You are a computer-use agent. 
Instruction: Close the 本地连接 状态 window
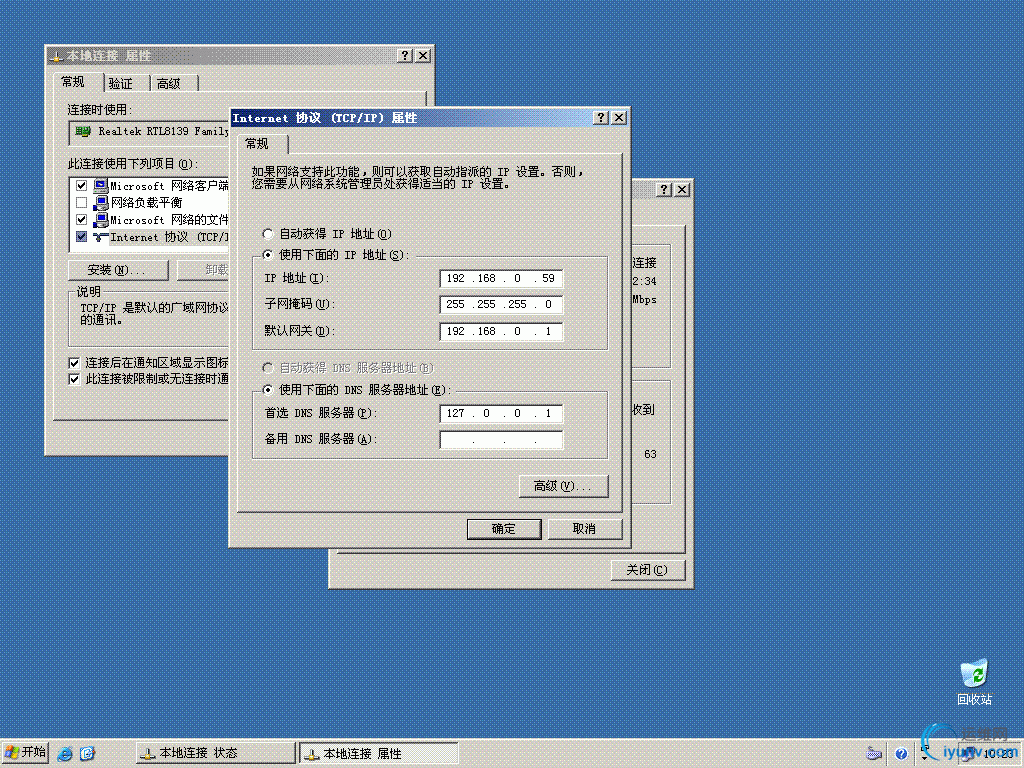682,189
